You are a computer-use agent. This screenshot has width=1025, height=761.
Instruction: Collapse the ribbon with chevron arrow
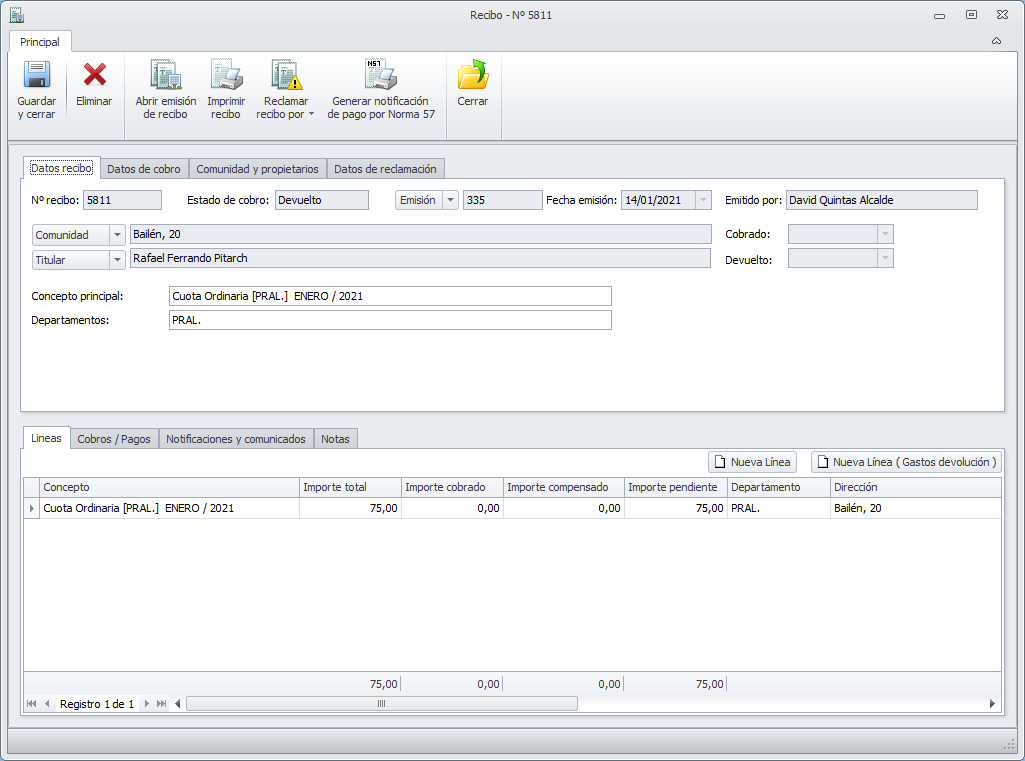[x=996, y=42]
